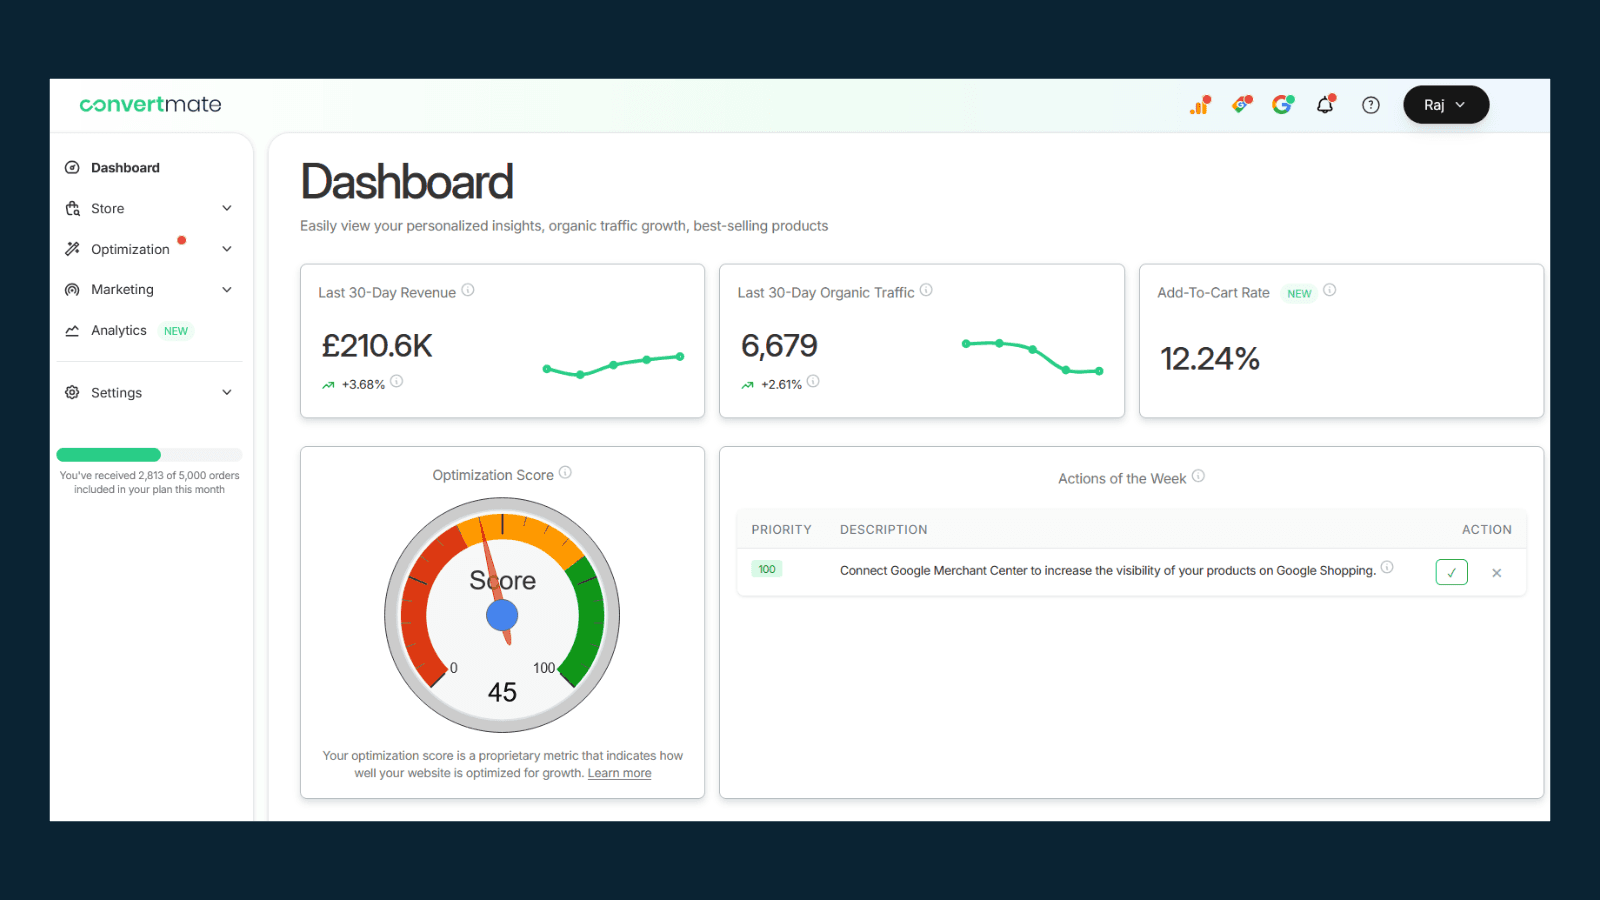Click the convertmate logo
Viewport: 1600px width, 900px height.
pyautogui.click(x=150, y=104)
